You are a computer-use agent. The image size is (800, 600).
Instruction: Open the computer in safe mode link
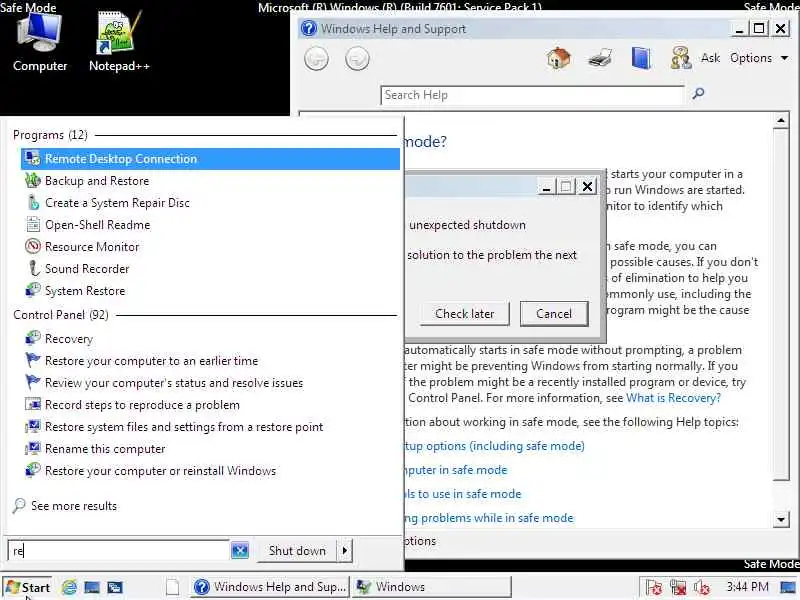[x=456, y=470]
